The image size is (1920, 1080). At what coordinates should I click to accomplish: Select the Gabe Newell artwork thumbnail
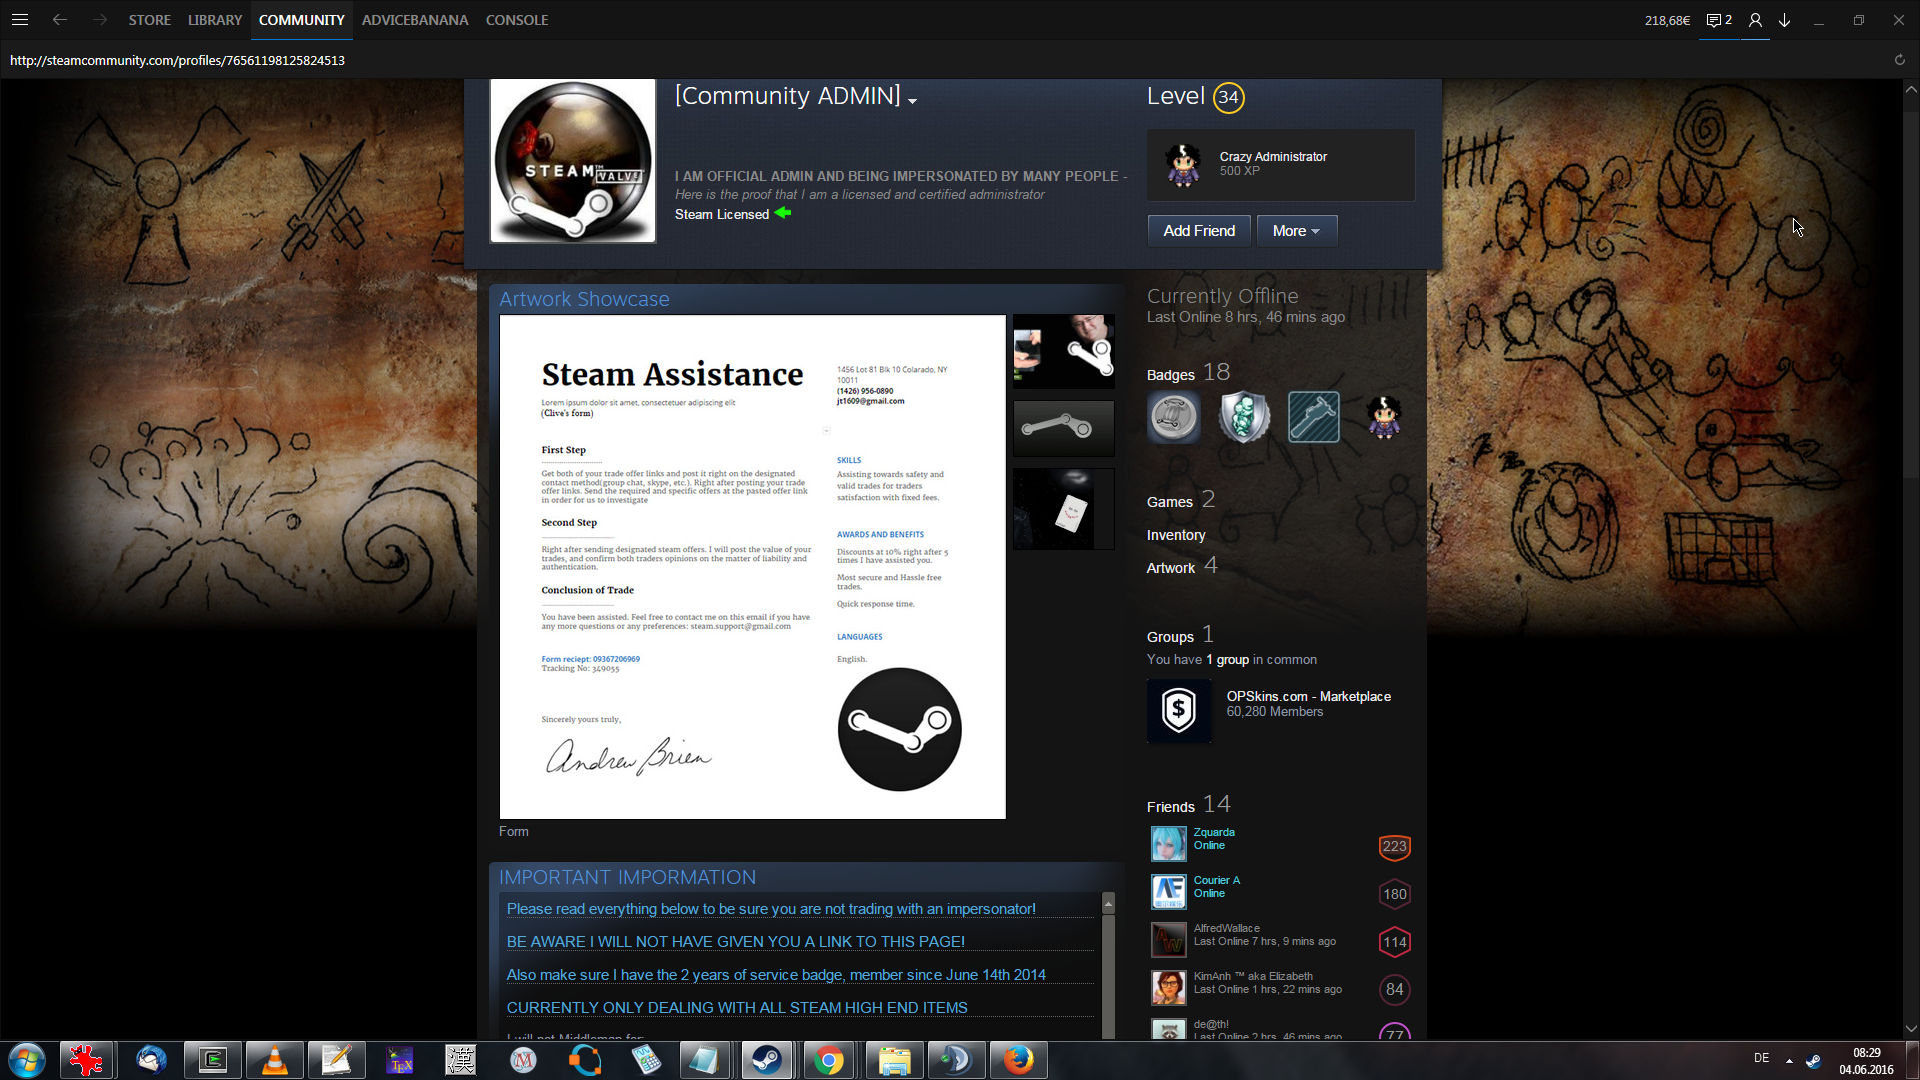tap(1063, 351)
